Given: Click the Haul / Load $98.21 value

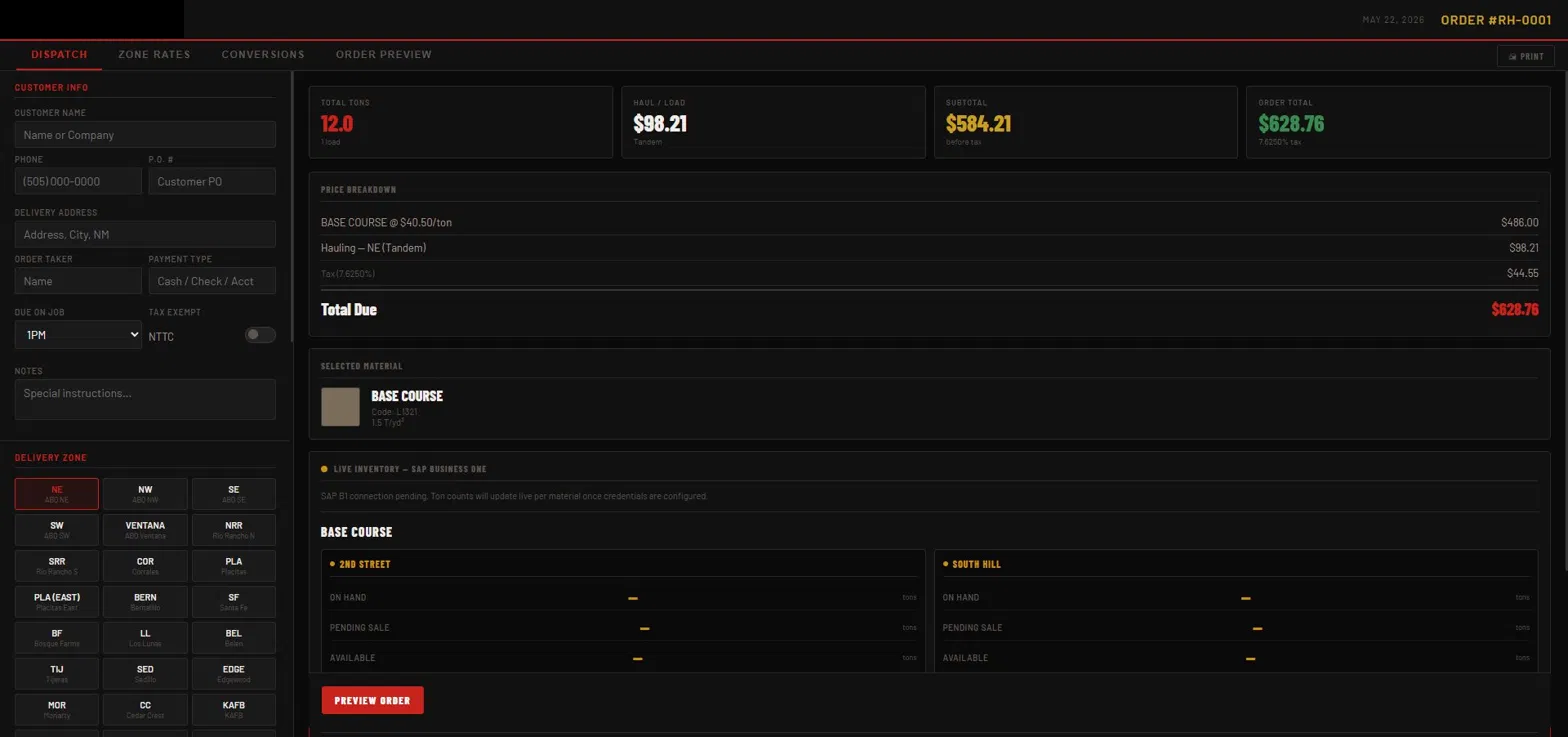Looking at the screenshot, I should 660,124.
